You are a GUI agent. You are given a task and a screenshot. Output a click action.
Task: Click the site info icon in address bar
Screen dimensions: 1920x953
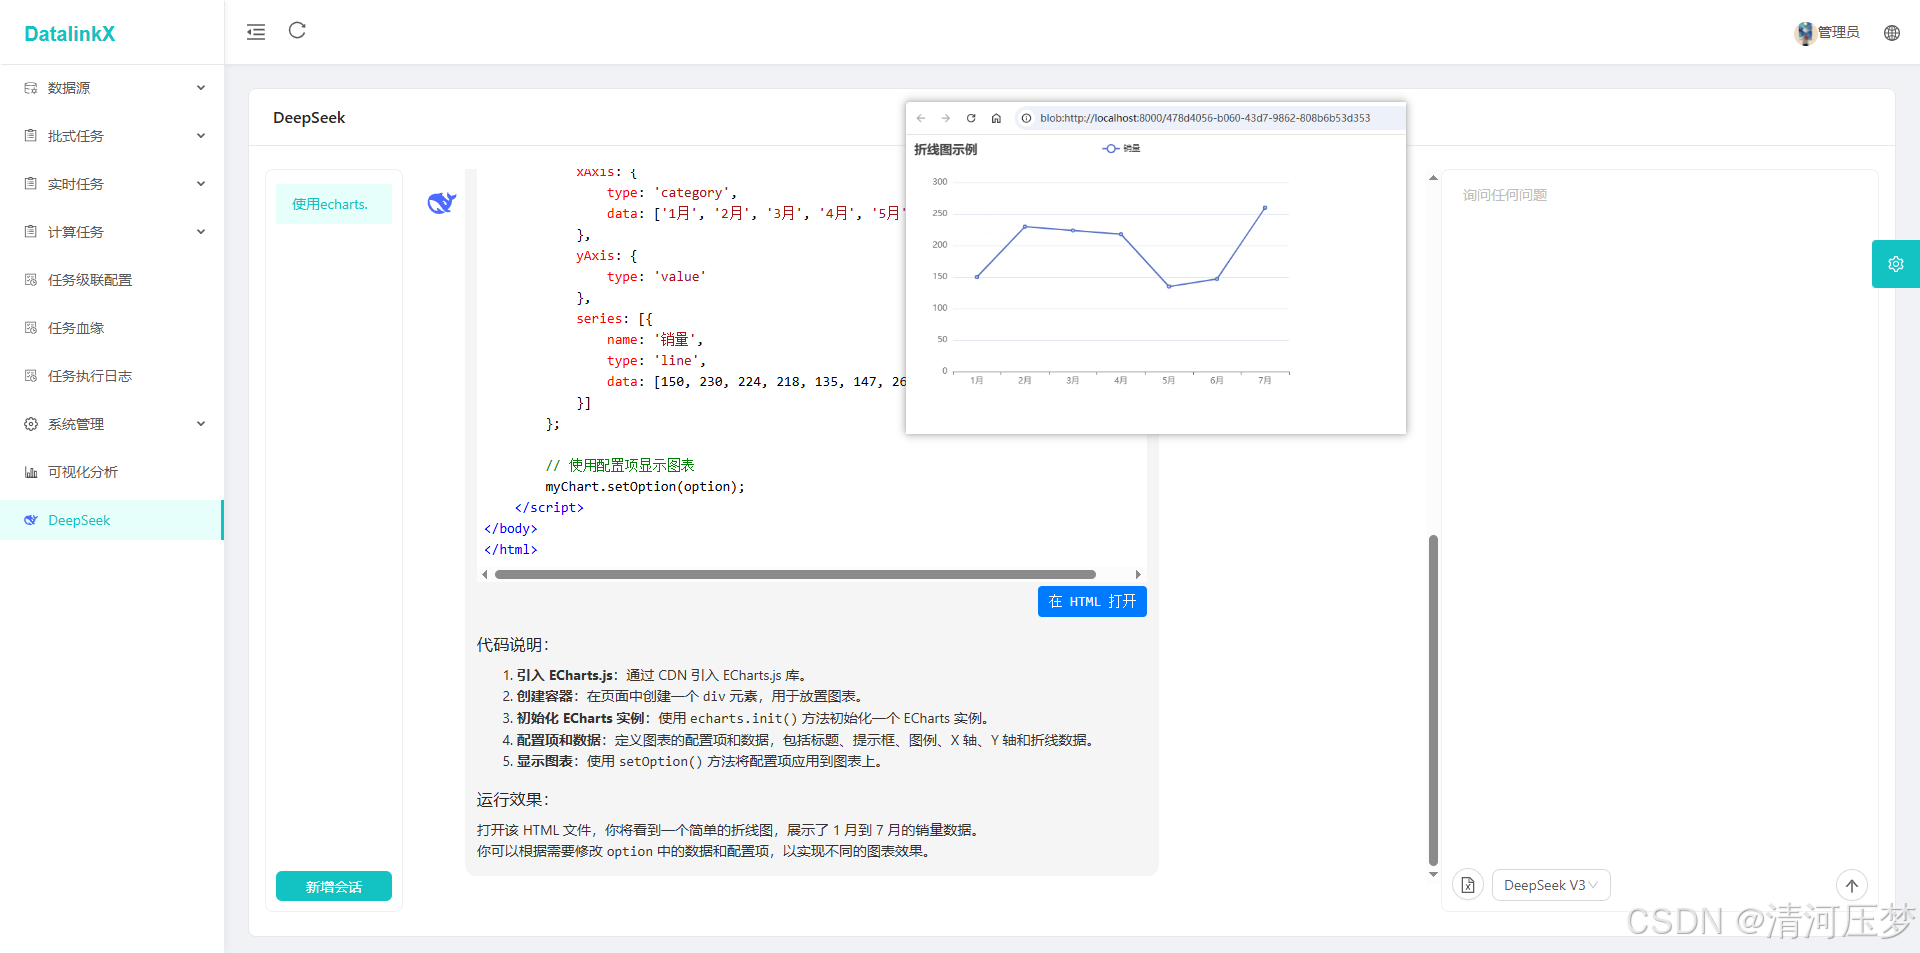click(x=1026, y=118)
